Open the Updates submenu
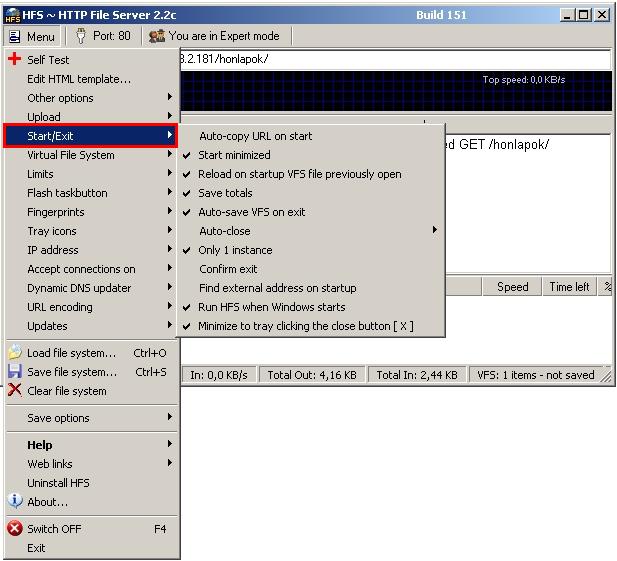 pyautogui.click(x=91, y=326)
